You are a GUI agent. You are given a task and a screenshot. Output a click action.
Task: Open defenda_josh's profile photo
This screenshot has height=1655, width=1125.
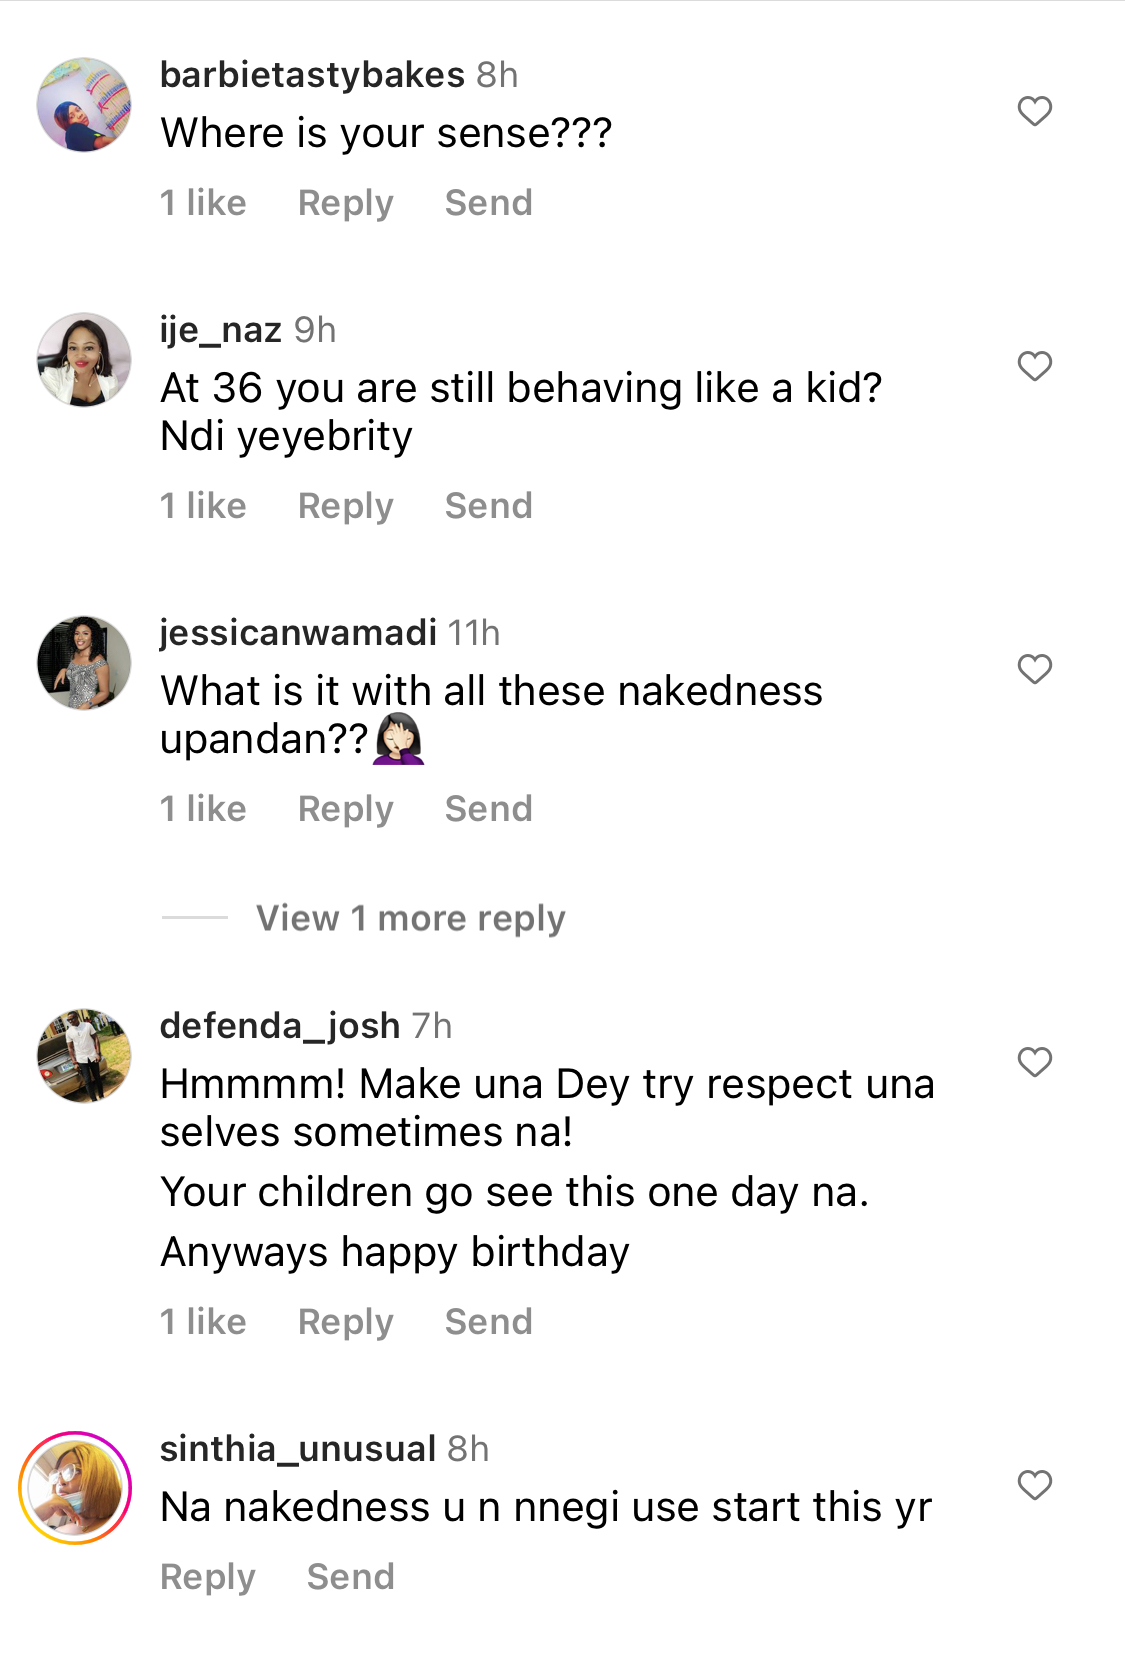pos(84,1056)
